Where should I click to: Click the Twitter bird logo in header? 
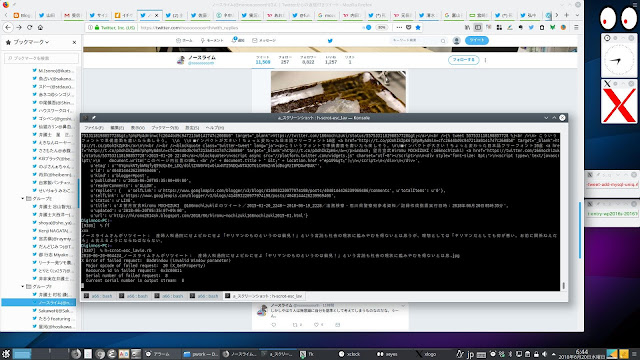pyautogui.click(x=330, y=40)
